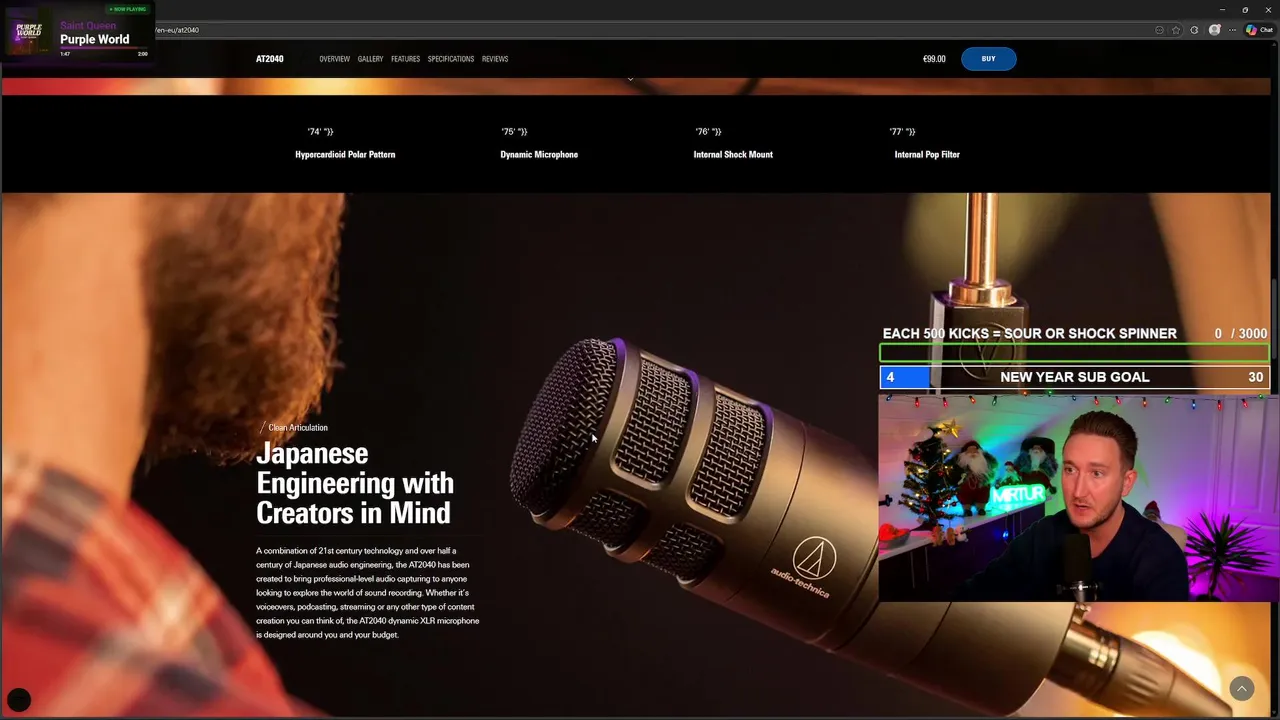Click the AT2040 product title

click(270, 59)
